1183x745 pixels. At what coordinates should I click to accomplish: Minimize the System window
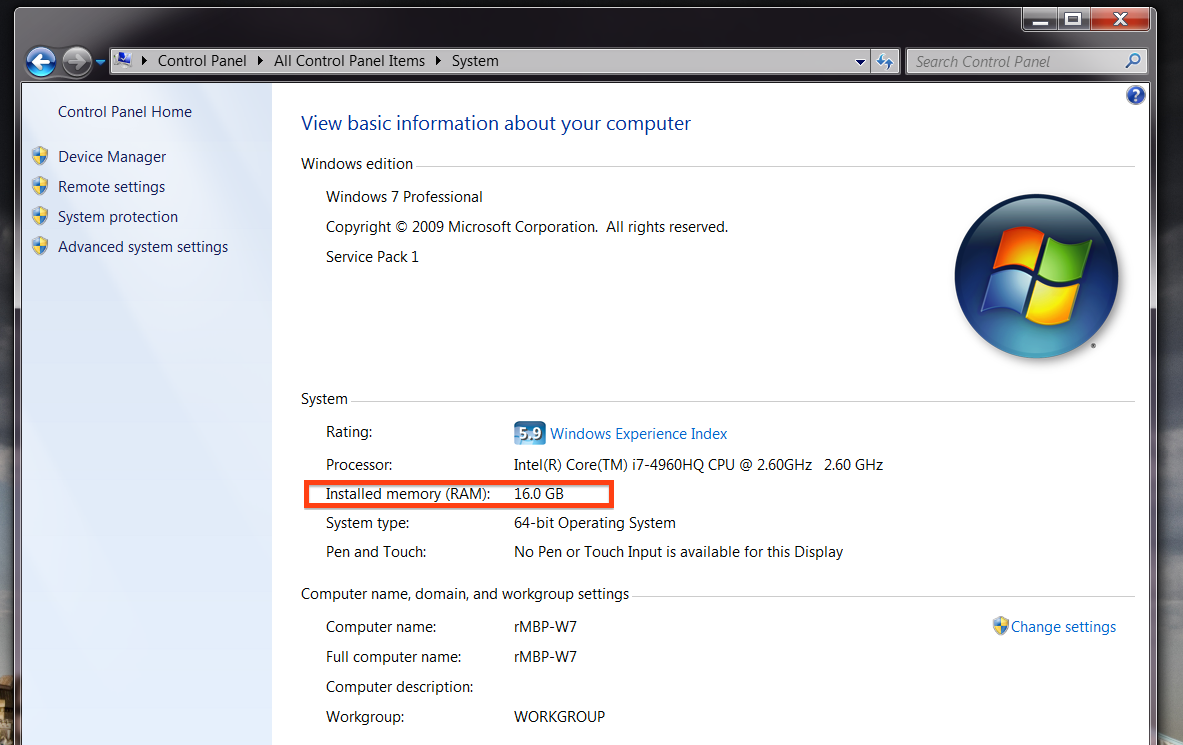1040,20
